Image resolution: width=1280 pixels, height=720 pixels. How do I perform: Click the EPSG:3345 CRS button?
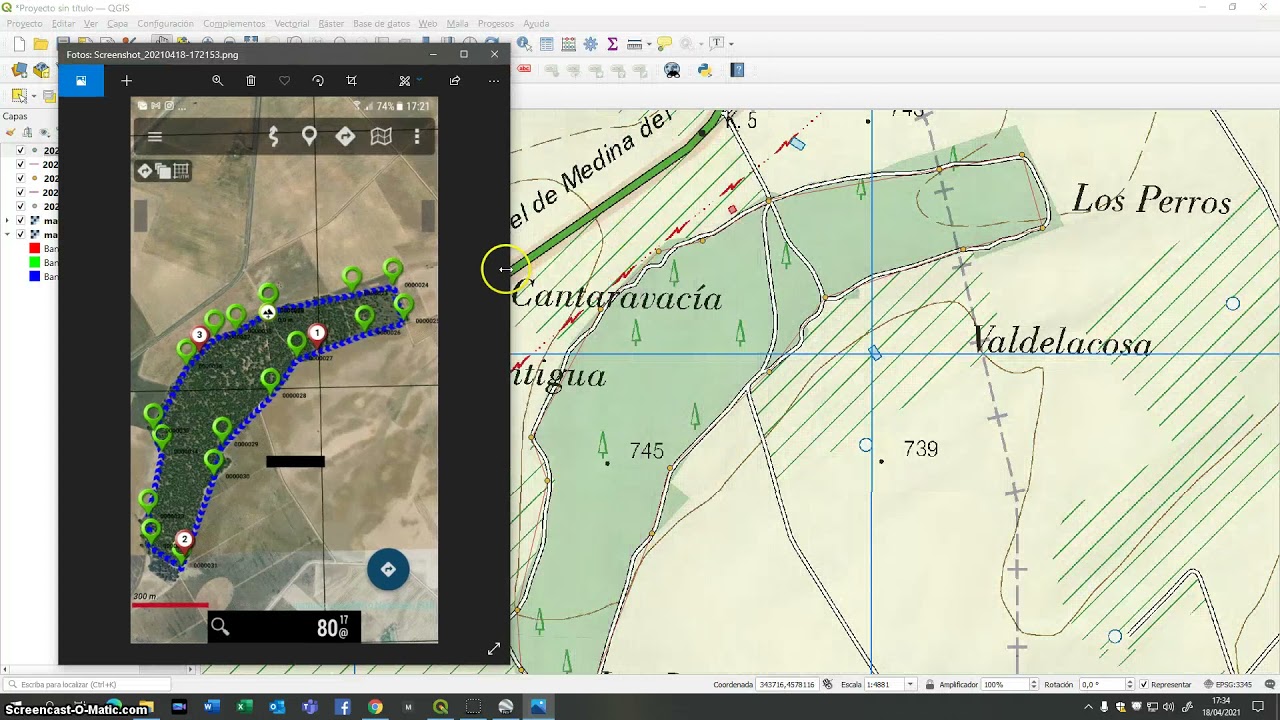click(x=1227, y=685)
